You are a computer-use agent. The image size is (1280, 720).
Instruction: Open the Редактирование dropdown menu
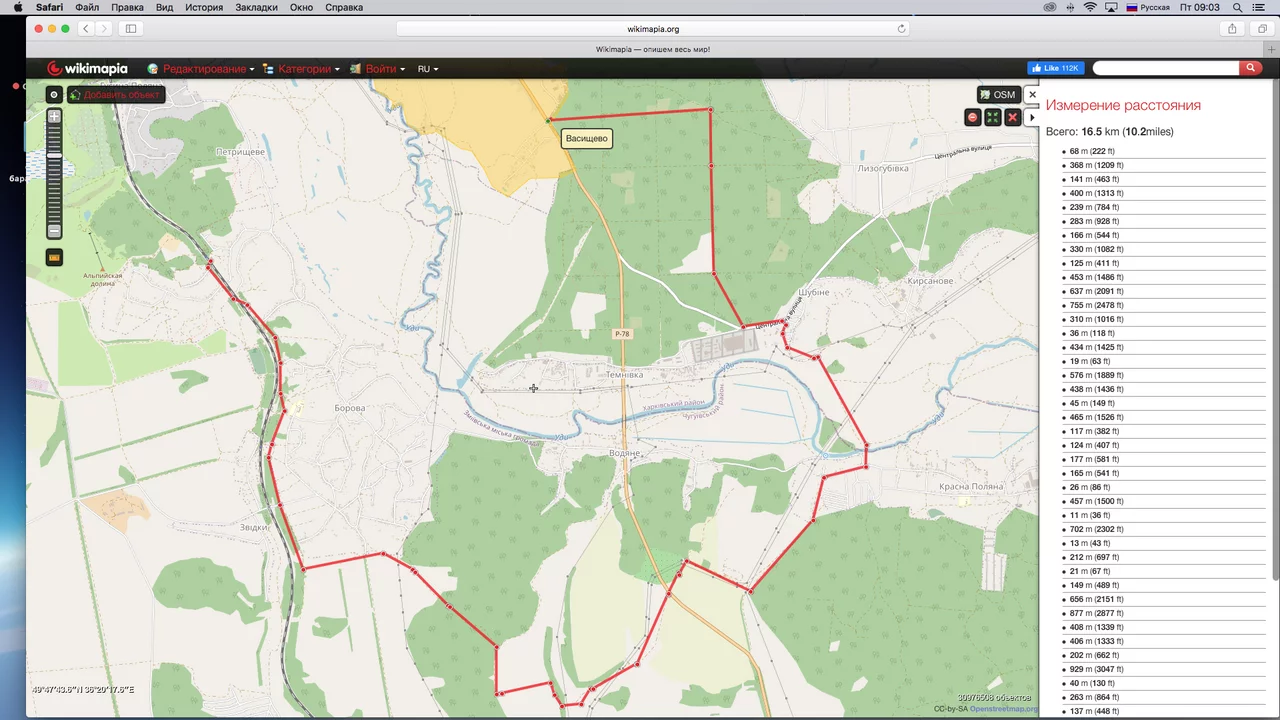pyautogui.click(x=201, y=69)
